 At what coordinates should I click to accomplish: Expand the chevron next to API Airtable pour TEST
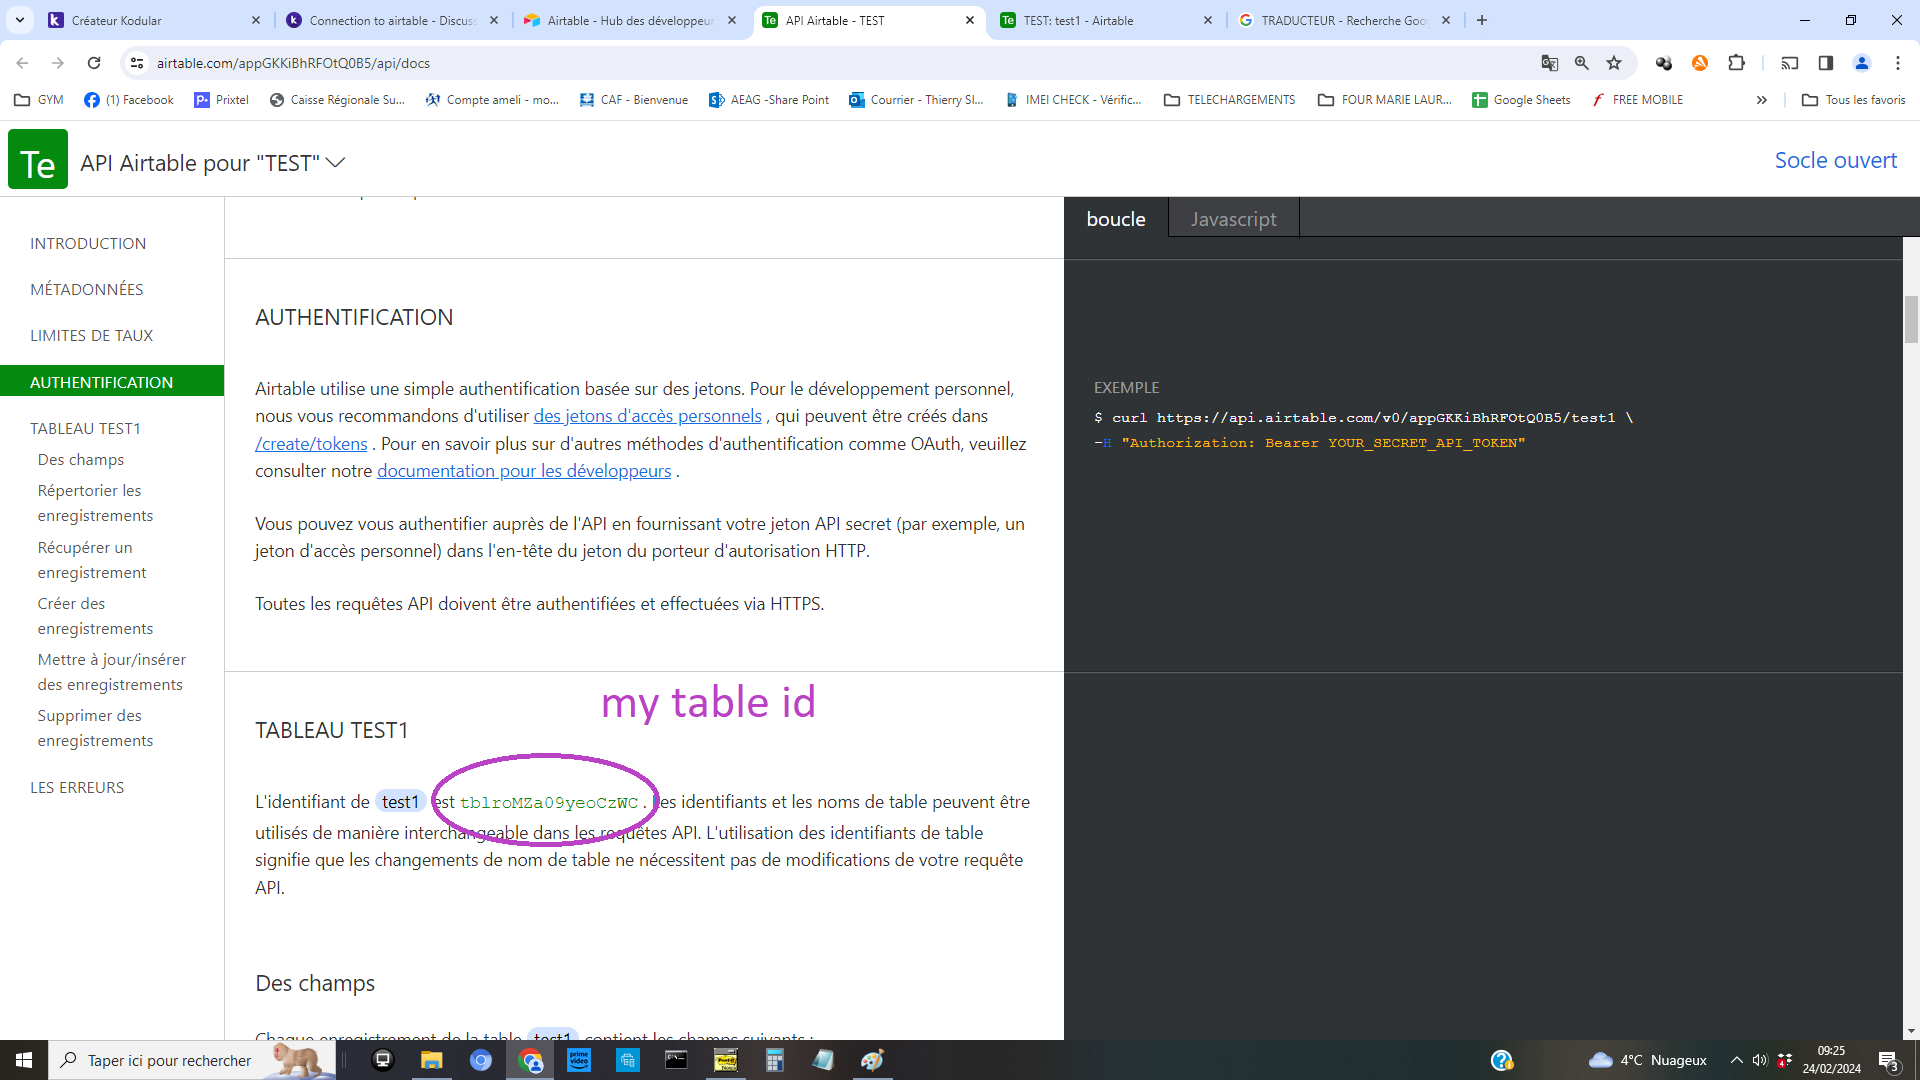click(x=336, y=162)
